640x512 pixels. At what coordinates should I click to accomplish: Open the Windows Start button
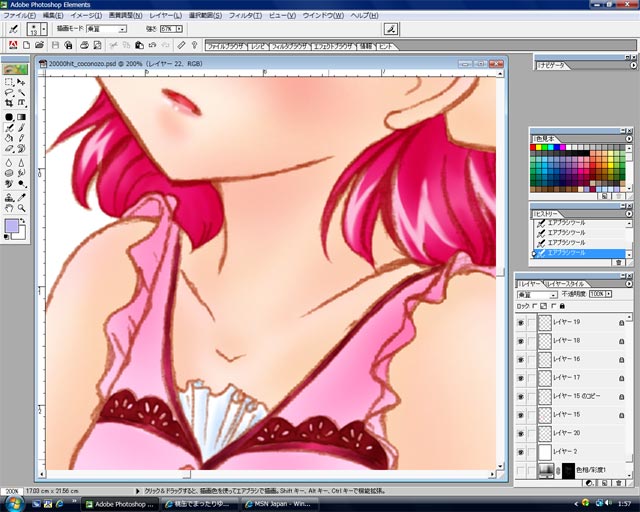tap(14, 503)
